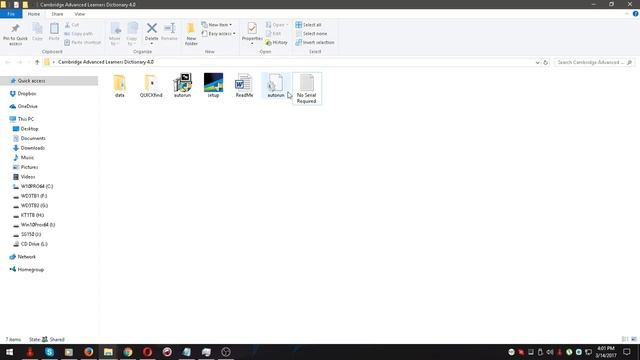Select the autorun application with installer icon
Screen dimensions: 640x360
tap(182, 85)
